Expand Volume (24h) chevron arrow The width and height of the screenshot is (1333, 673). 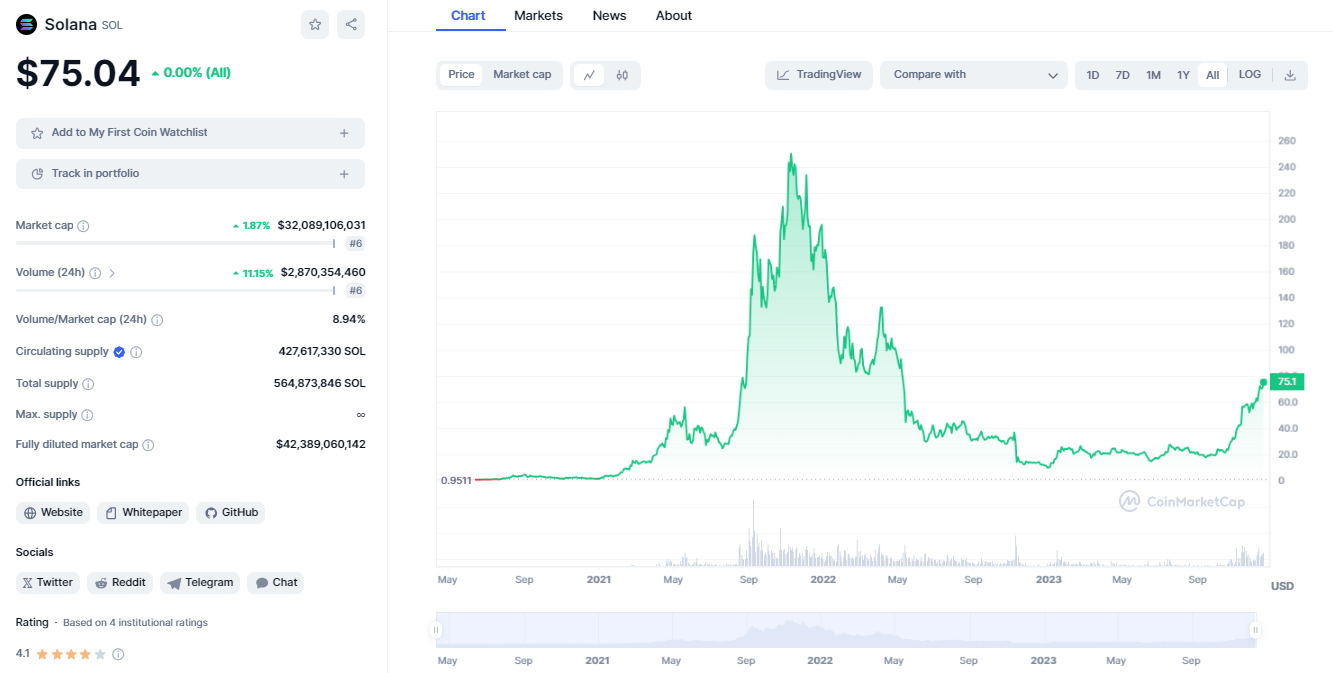pos(112,273)
